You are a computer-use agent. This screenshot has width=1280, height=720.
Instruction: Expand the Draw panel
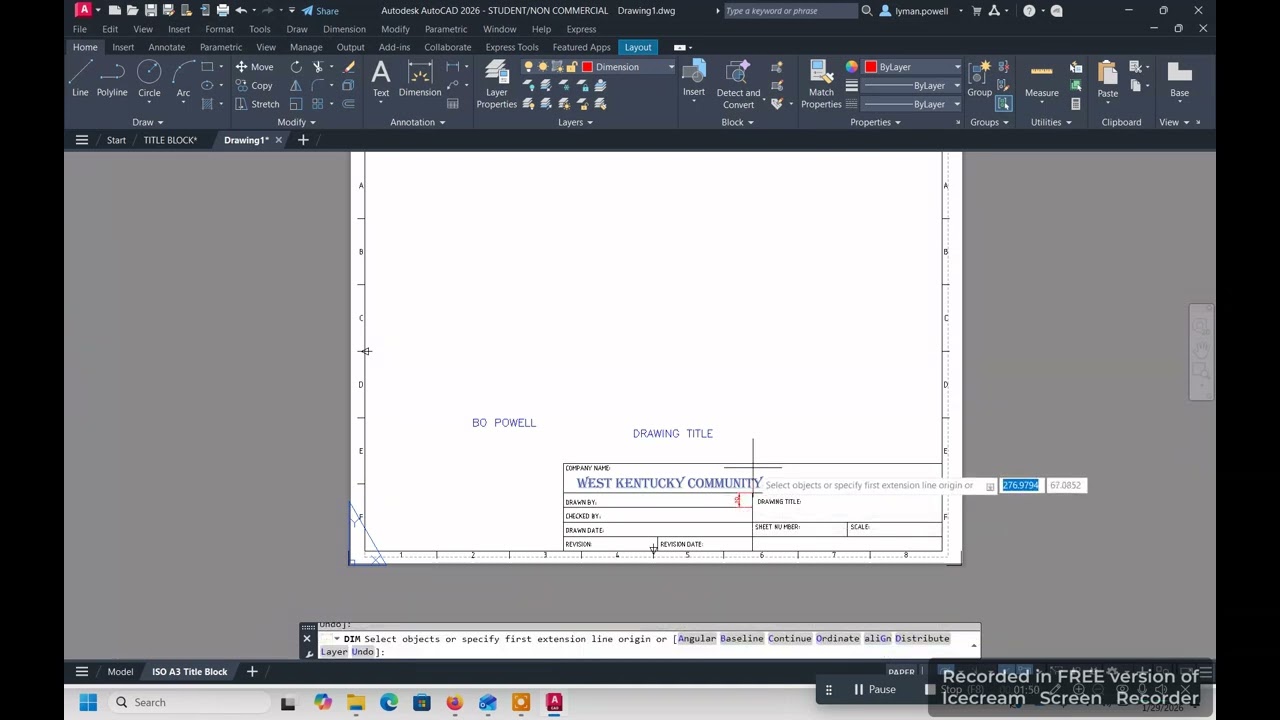click(148, 122)
